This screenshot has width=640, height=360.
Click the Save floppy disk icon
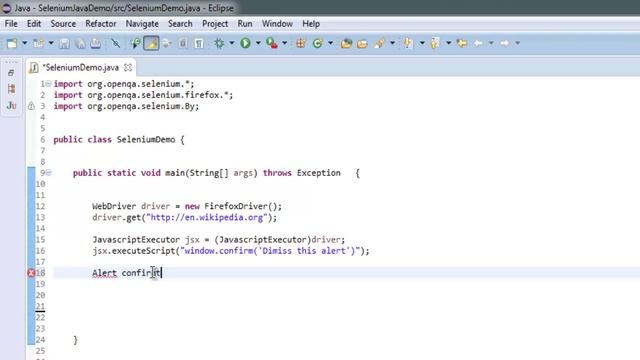coord(64,43)
